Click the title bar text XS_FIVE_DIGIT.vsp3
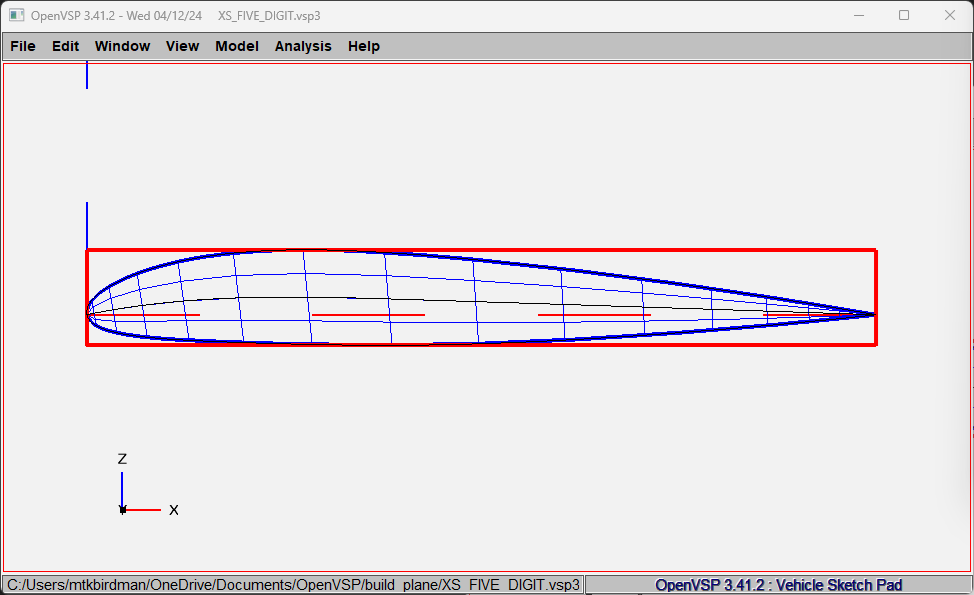This screenshot has height=595, width=974. [269, 16]
